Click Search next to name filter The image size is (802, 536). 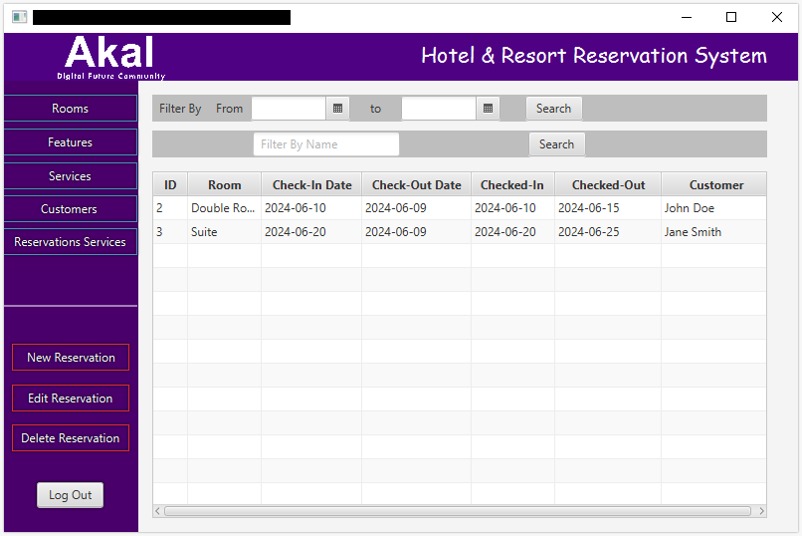556,144
